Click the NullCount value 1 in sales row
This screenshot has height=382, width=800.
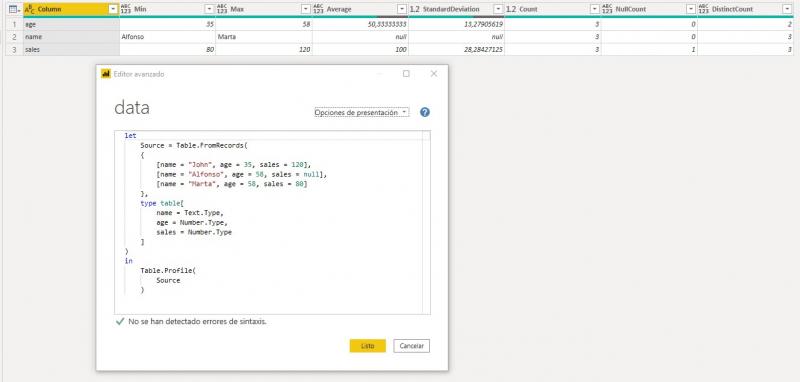click(x=649, y=49)
